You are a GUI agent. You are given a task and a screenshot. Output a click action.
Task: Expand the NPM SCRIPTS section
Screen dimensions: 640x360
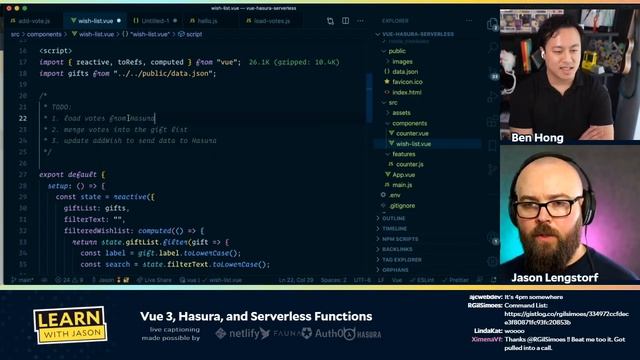coord(400,239)
